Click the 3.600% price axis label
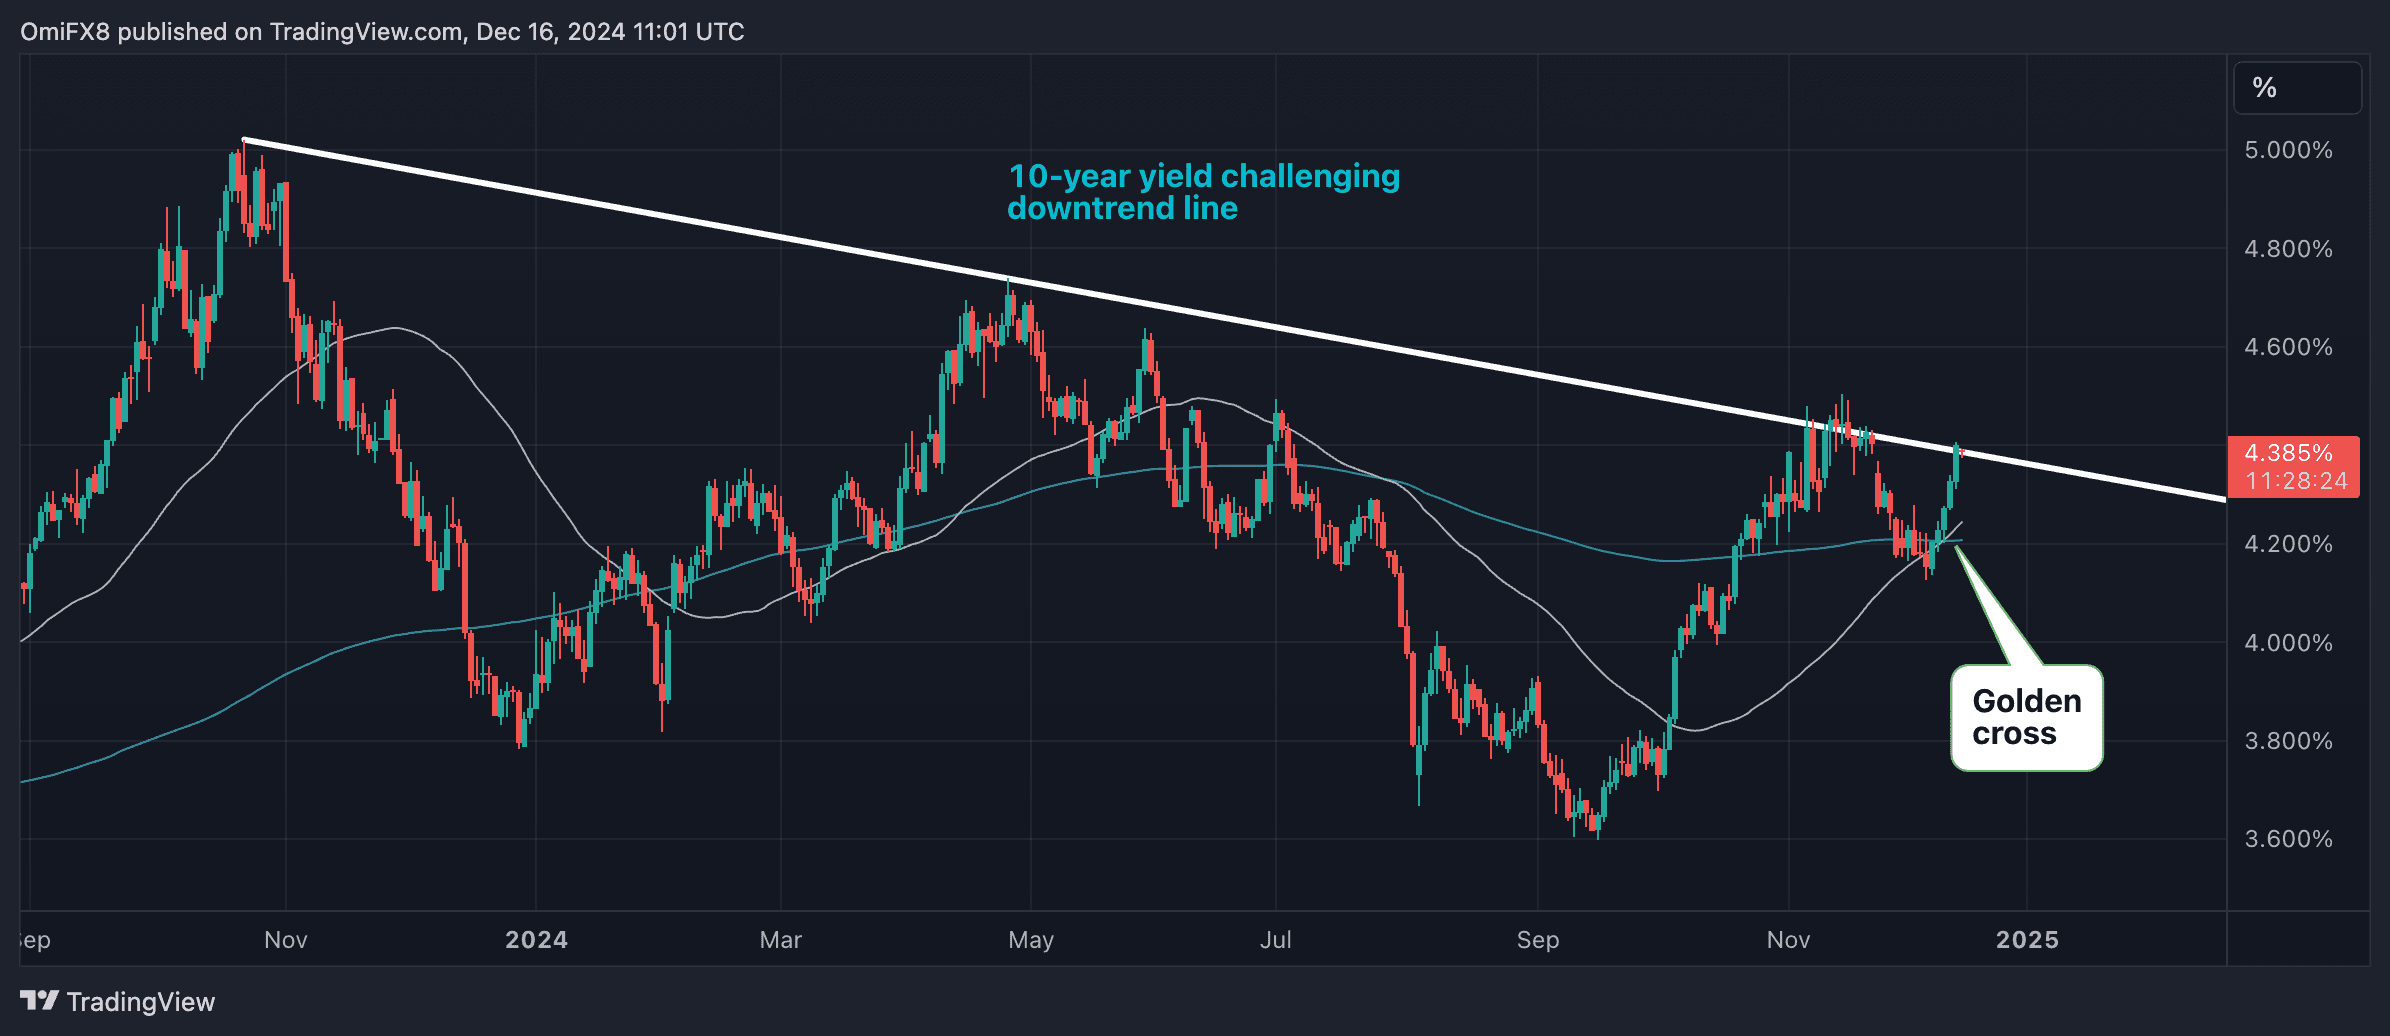The width and height of the screenshot is (2390, 1036). tap(2289, 839)
